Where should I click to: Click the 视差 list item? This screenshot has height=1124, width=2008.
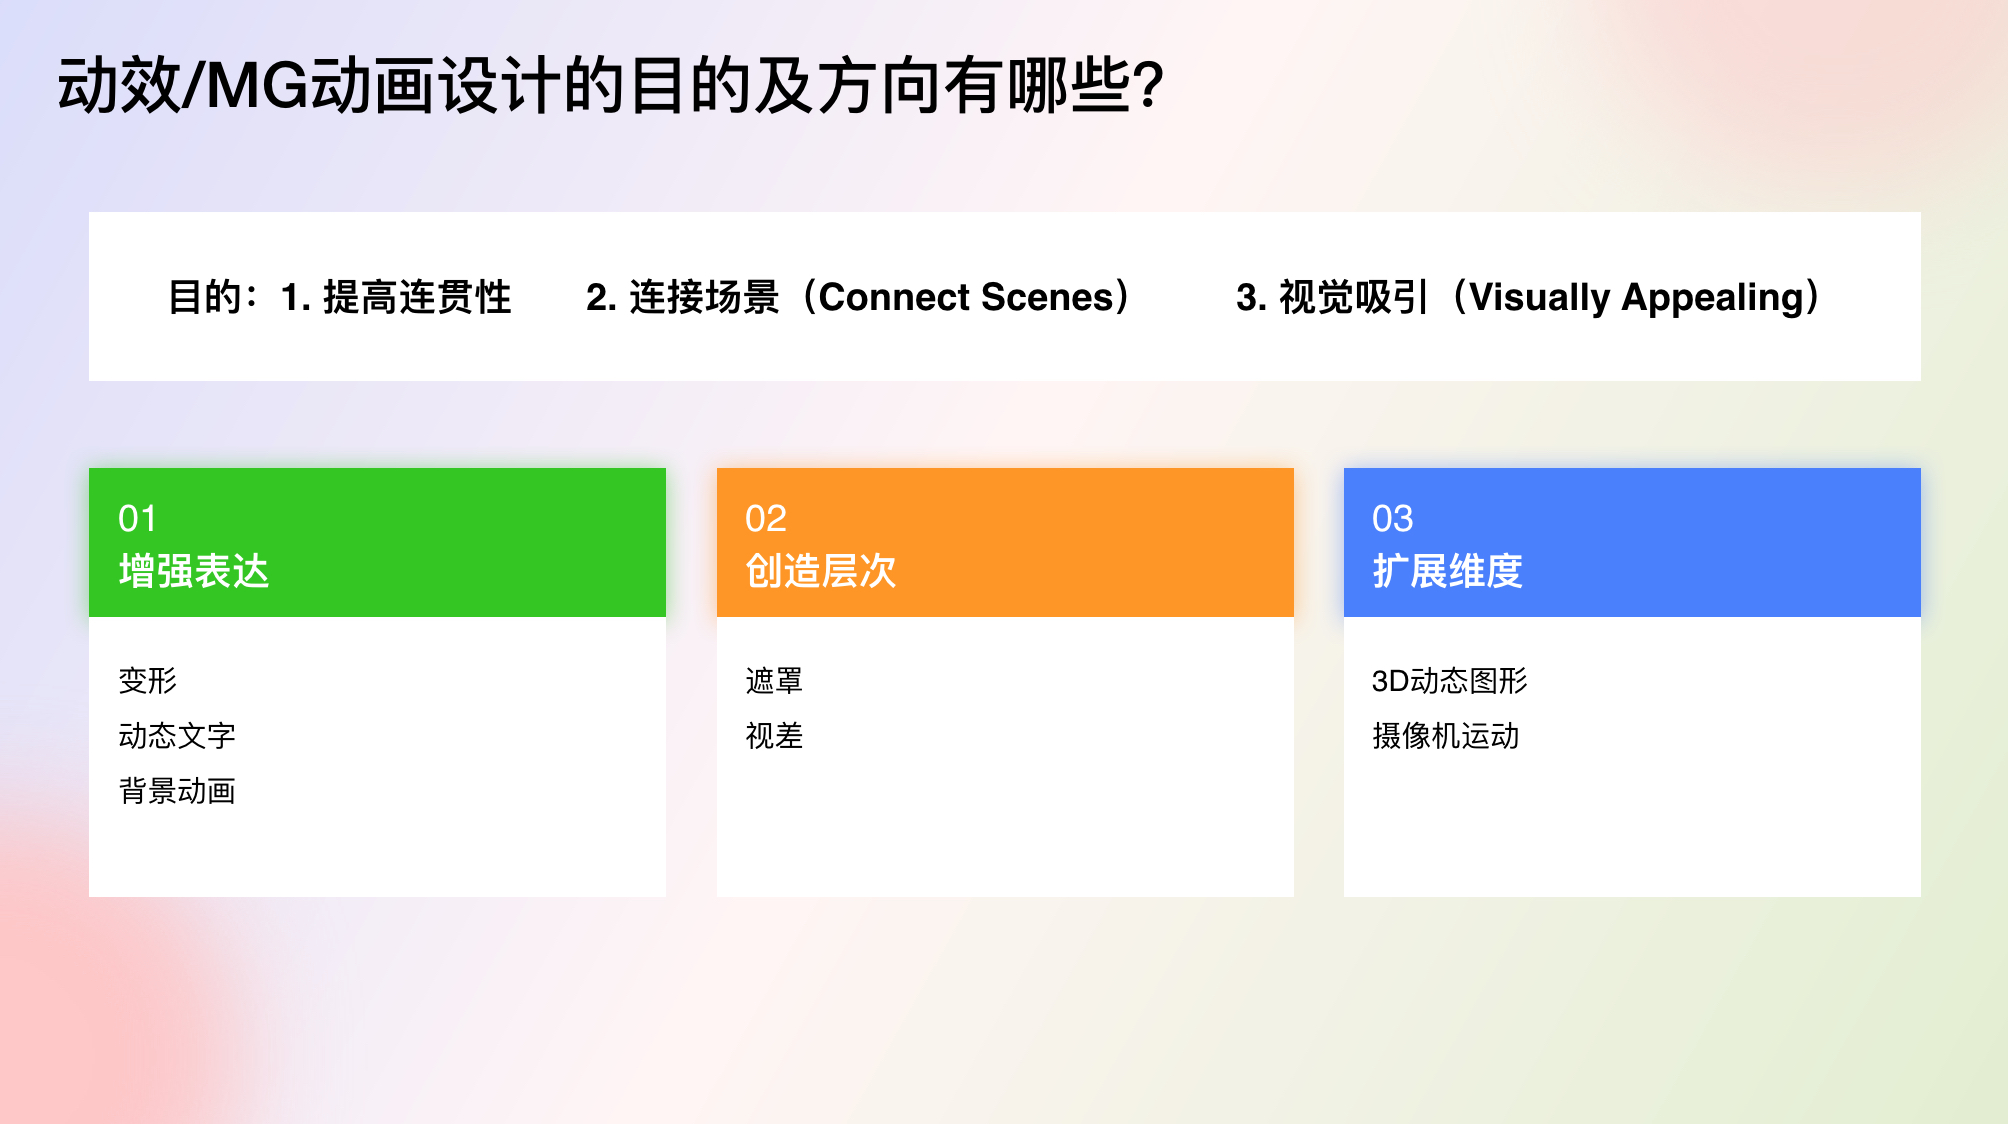pos(774,736)
